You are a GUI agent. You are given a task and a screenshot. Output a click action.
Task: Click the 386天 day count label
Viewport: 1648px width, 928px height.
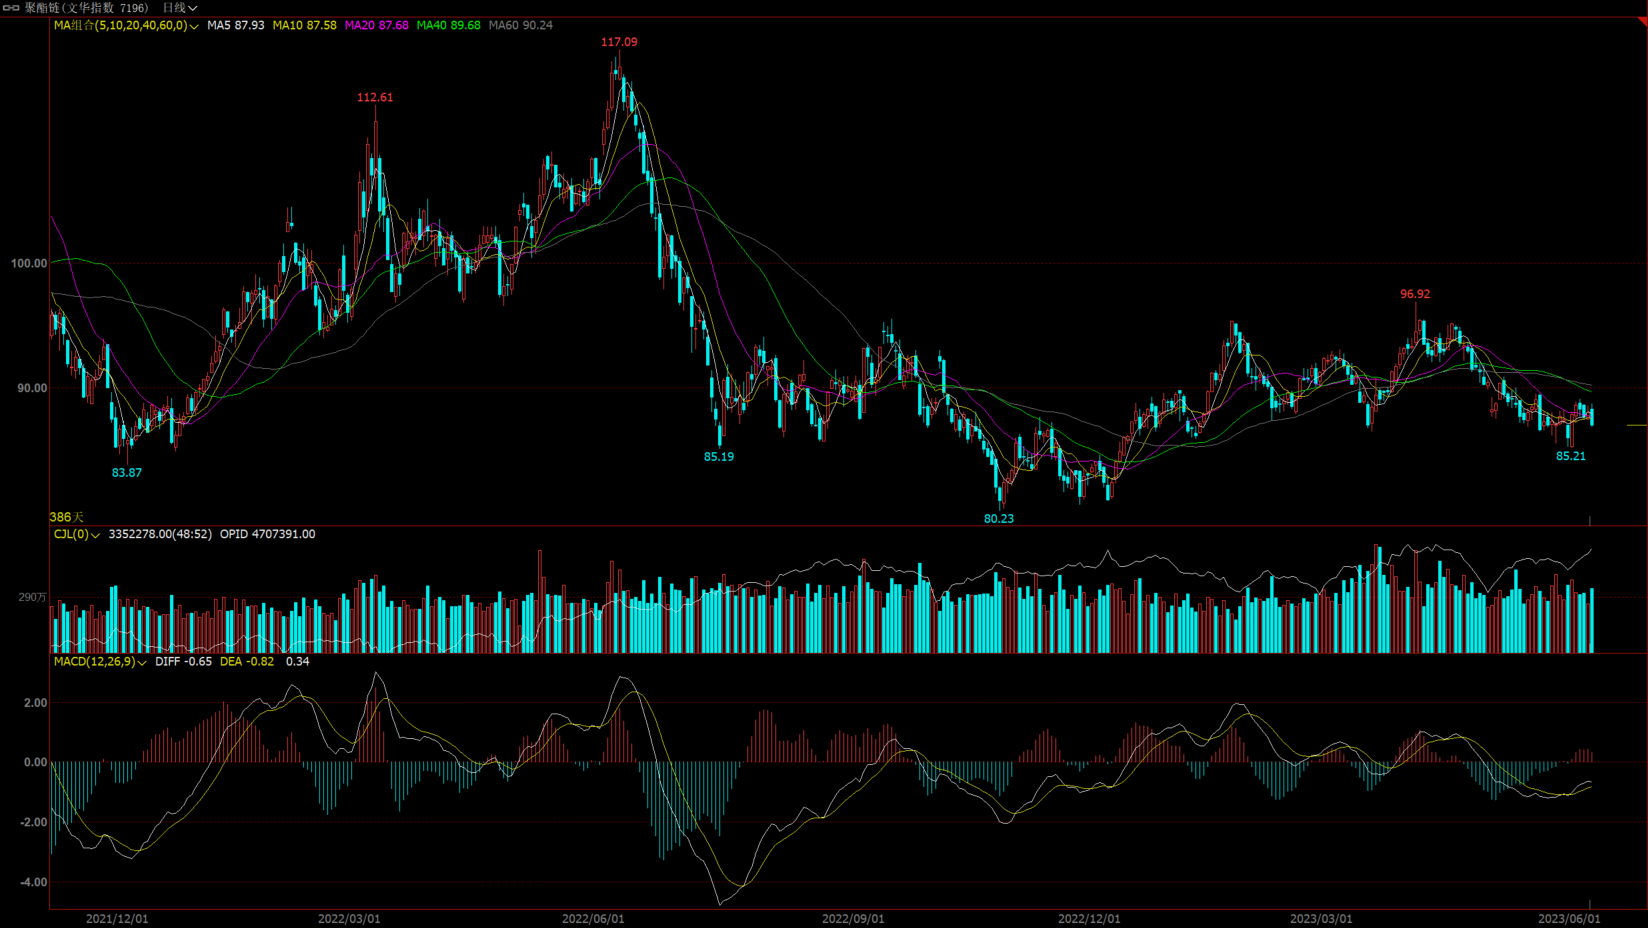(x=67, y=517)
